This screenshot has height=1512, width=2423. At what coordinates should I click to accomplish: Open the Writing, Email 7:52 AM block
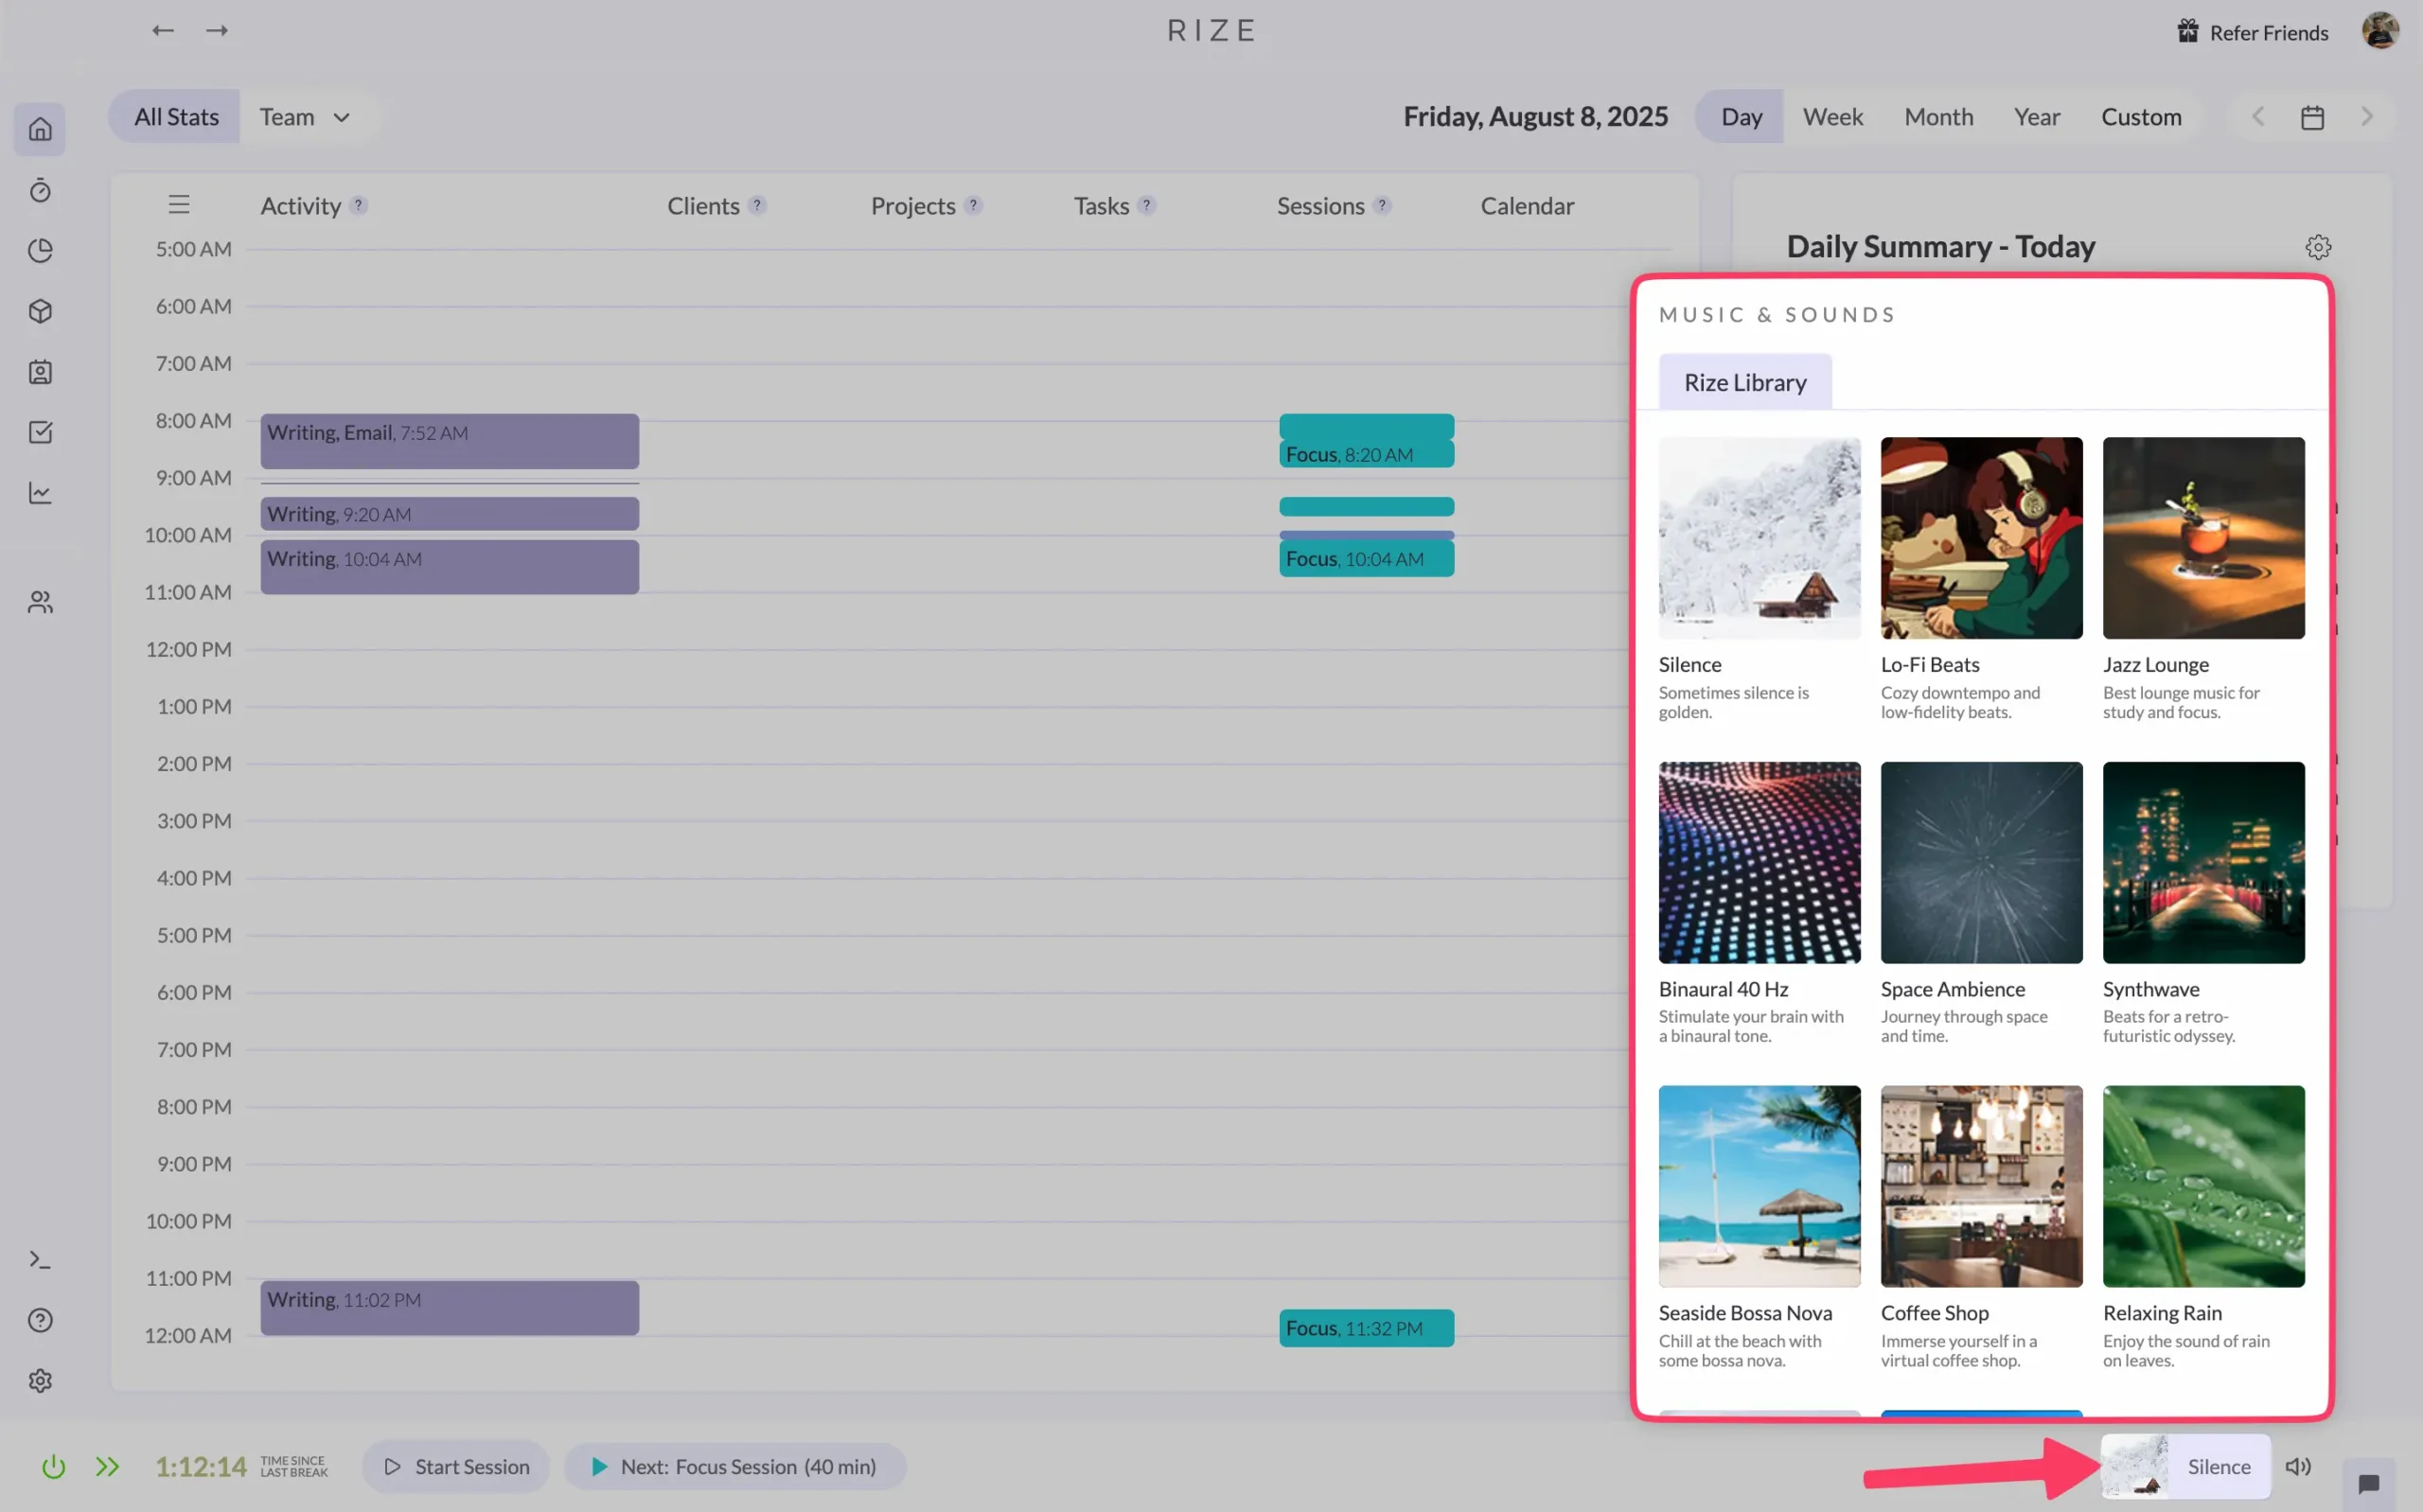tap(449, 441)
